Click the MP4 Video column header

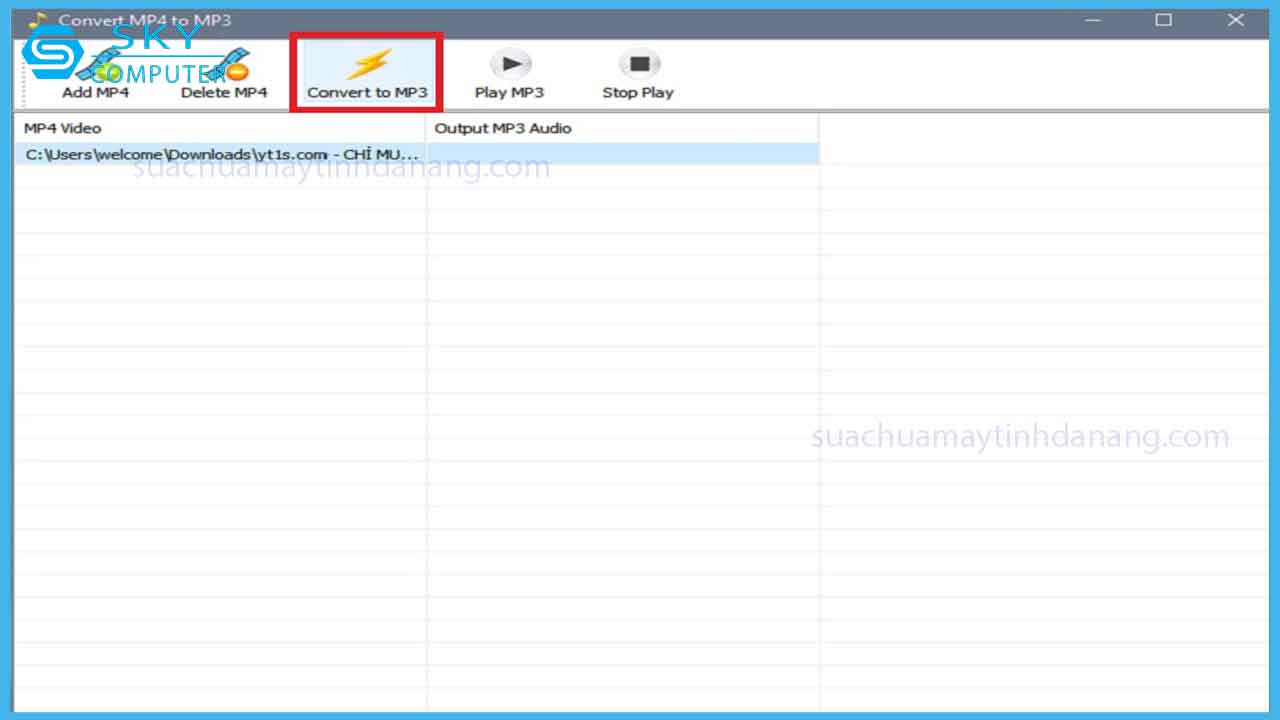[220, 128]
